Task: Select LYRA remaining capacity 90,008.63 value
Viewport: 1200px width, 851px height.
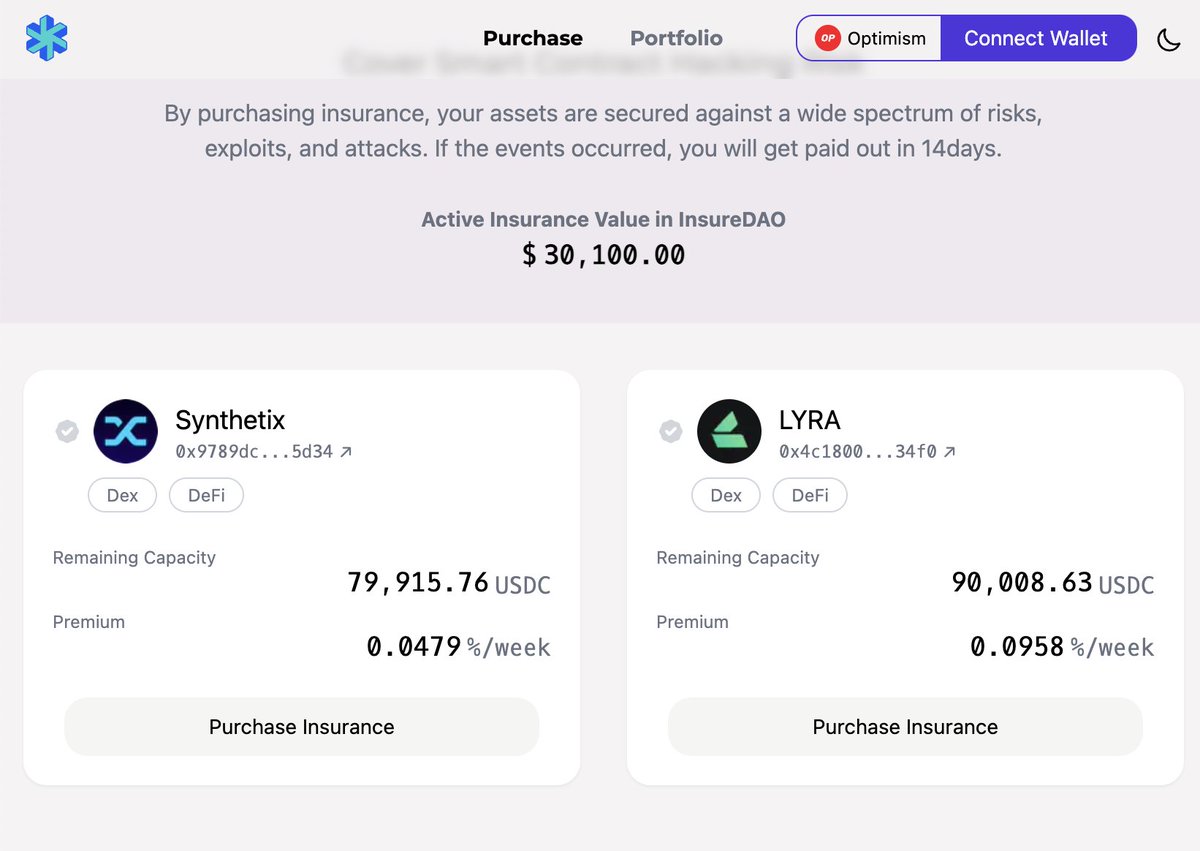Action: tap(1022, 582)
